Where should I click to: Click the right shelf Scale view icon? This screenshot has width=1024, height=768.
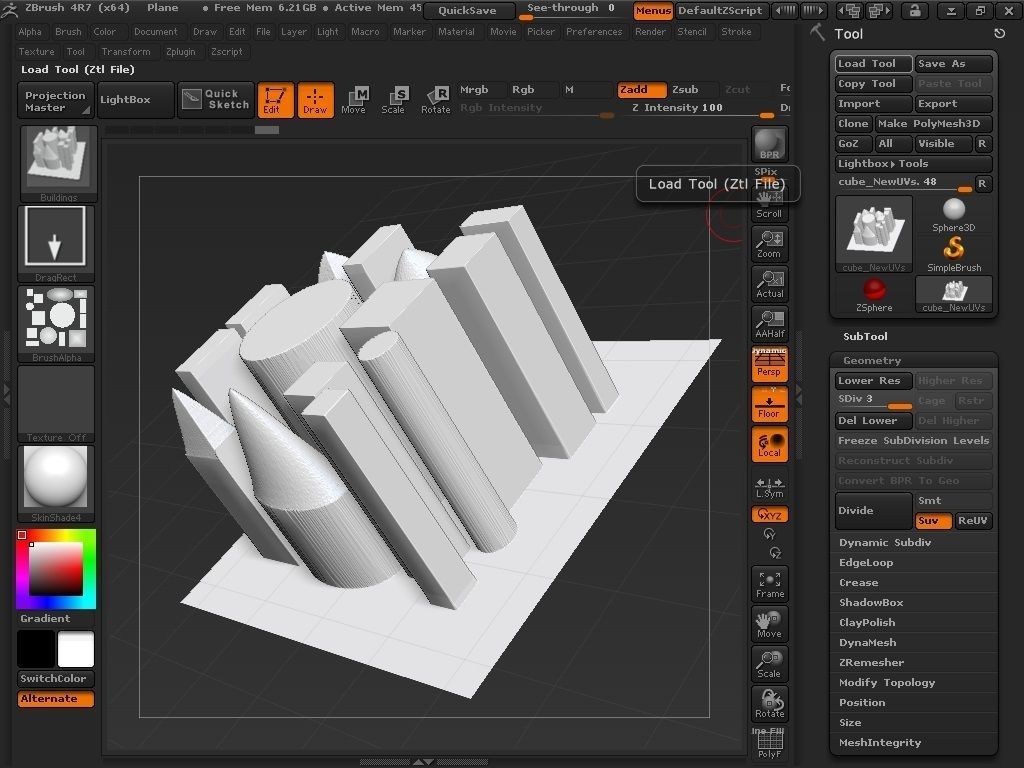[x=769, y=664]
